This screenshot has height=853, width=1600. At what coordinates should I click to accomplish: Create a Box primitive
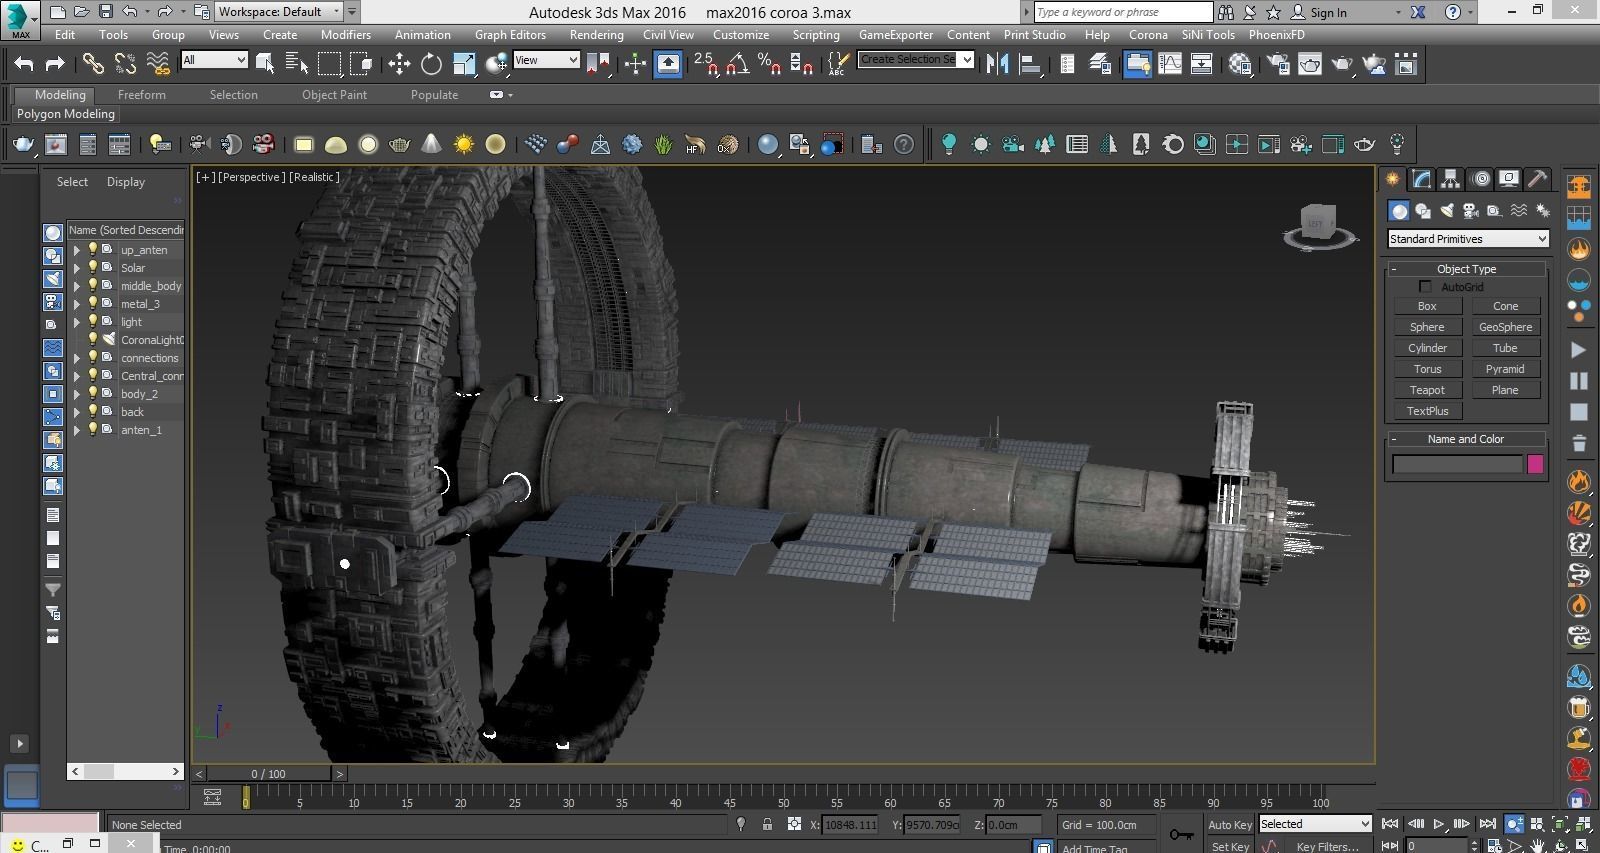(x=1427, y=306)
